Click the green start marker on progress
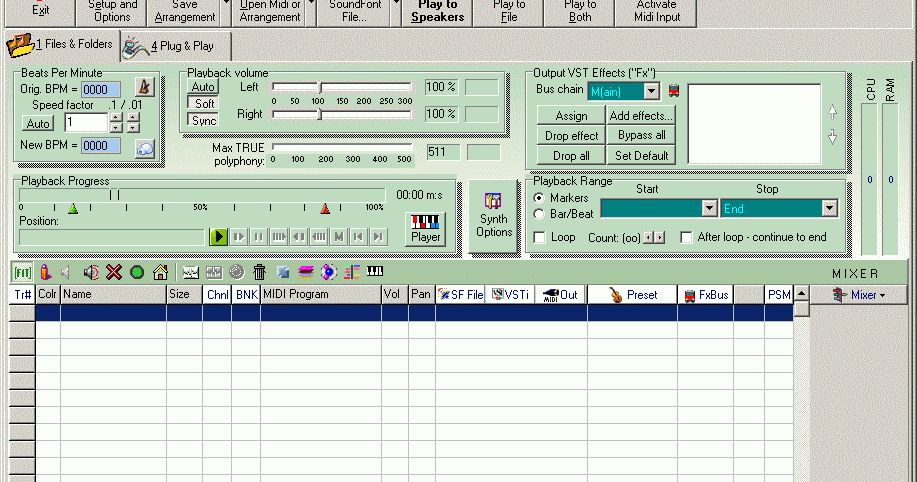This screenshot has width=917, height=482. (73, 208)
